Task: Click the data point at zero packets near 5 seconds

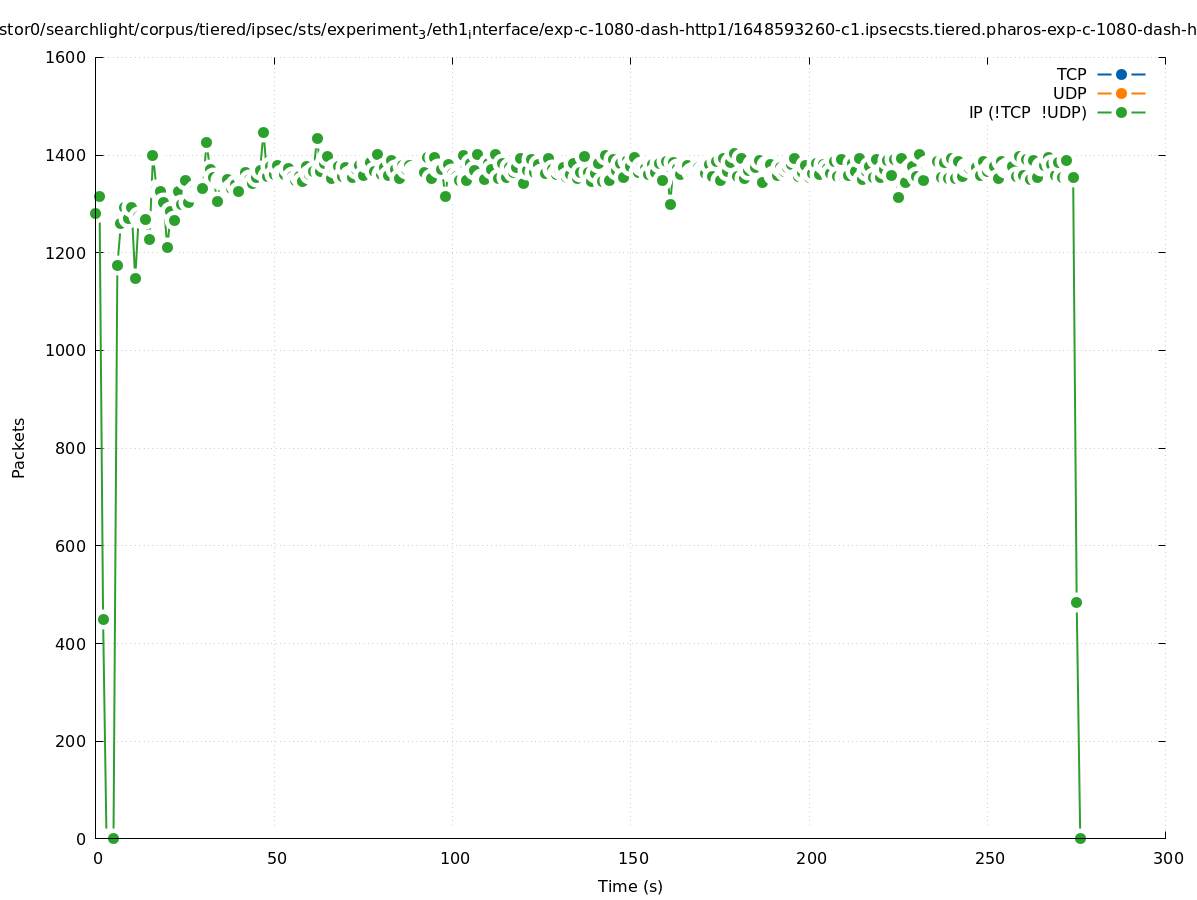Action: [x=113, y=838]
